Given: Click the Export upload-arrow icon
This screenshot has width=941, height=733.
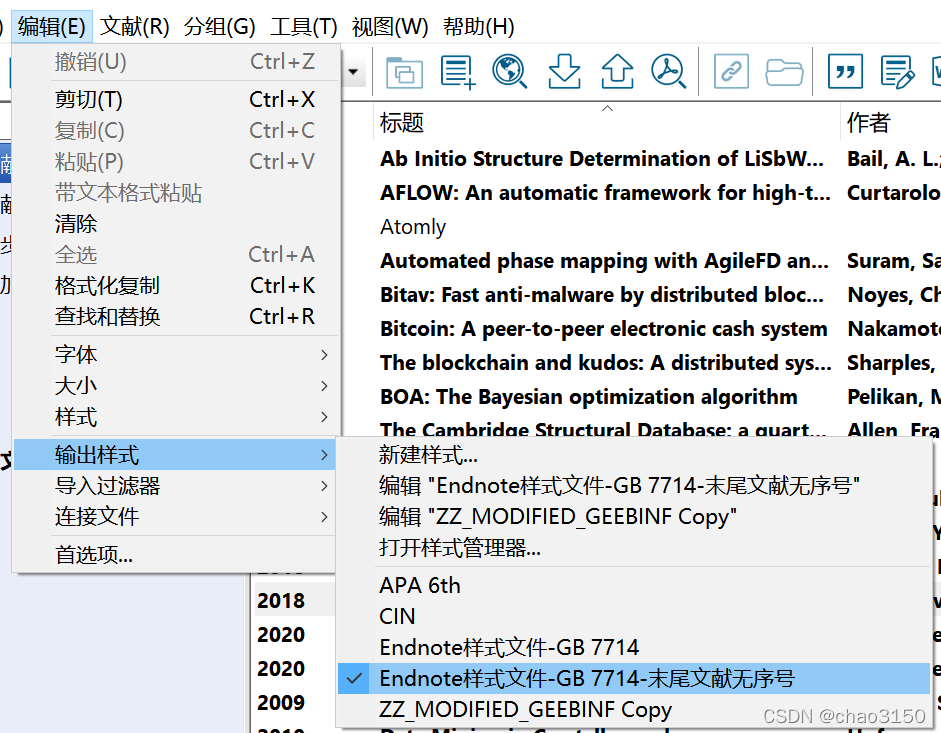Looking at the screenshot, I should pos(617,71).
